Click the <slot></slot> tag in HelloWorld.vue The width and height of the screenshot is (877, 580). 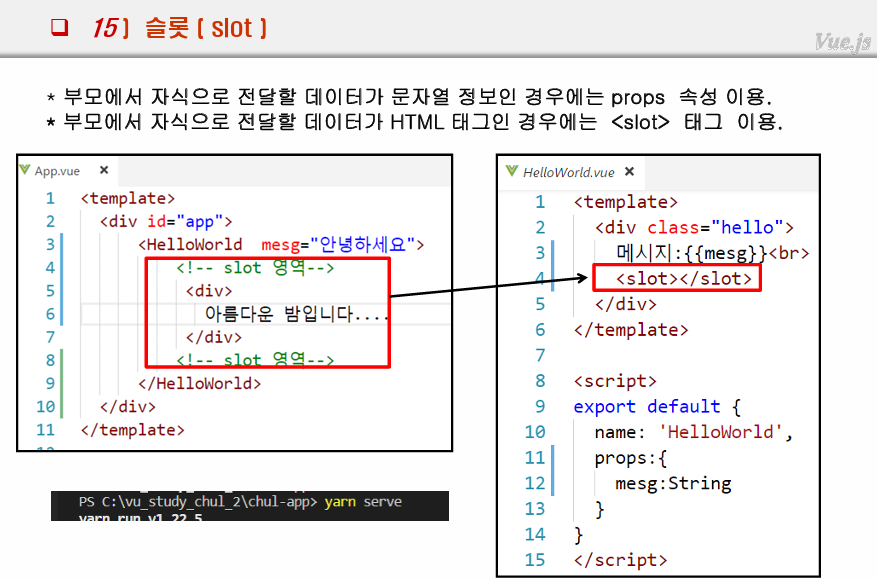[683, 278]
